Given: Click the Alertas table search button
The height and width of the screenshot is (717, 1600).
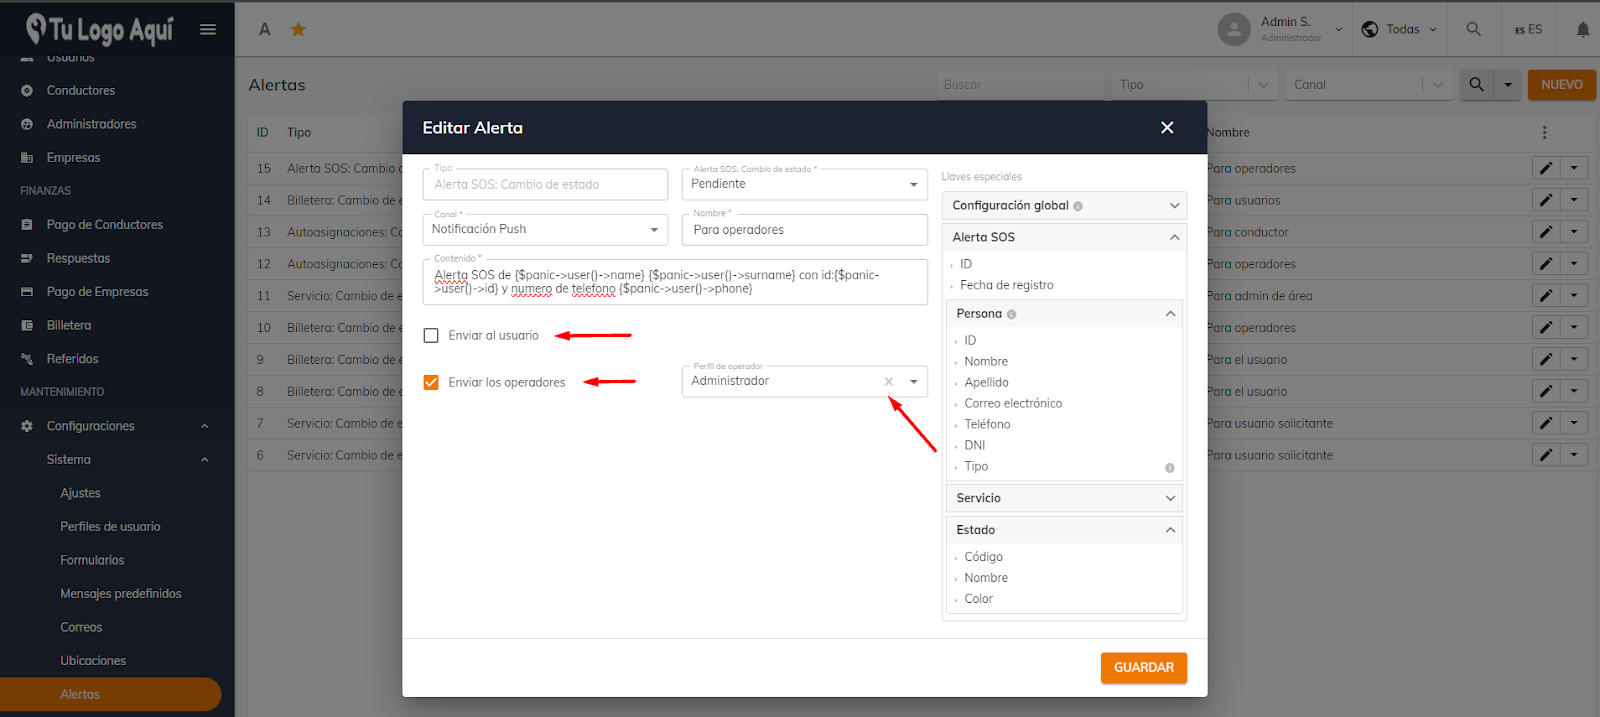Looking at the screenshot, I should 1476,85.
